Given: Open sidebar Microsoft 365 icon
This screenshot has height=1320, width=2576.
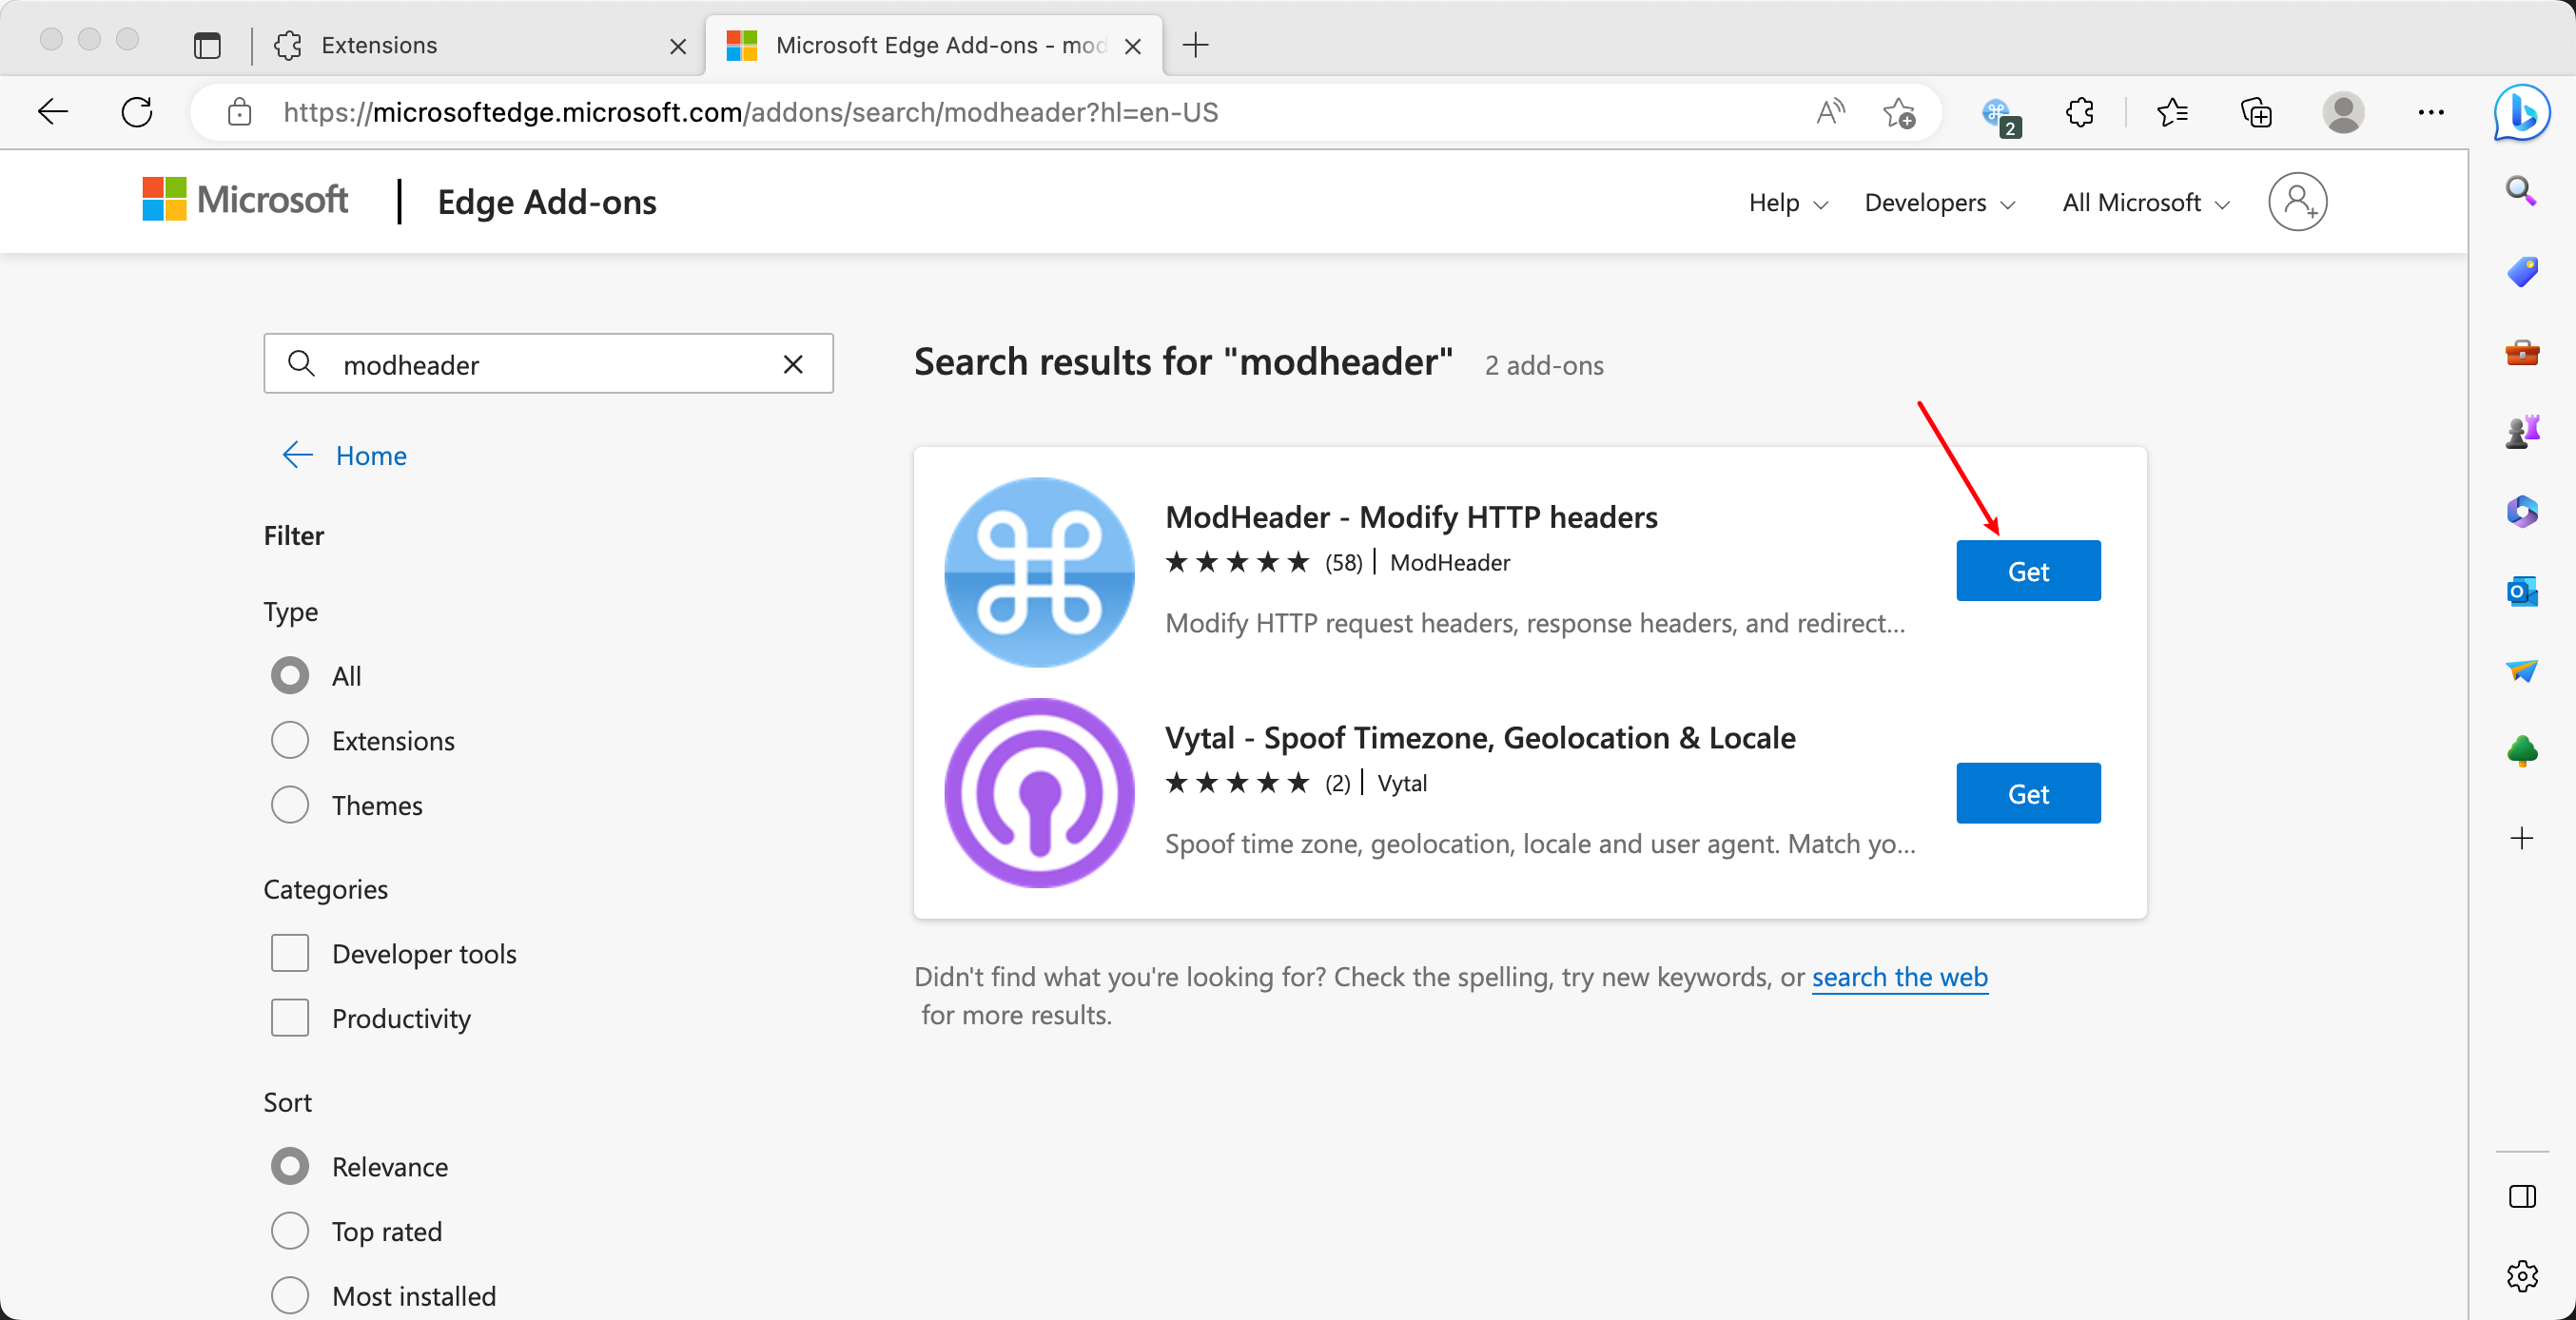Looking at the screenshot, I should pos(2521,511).
